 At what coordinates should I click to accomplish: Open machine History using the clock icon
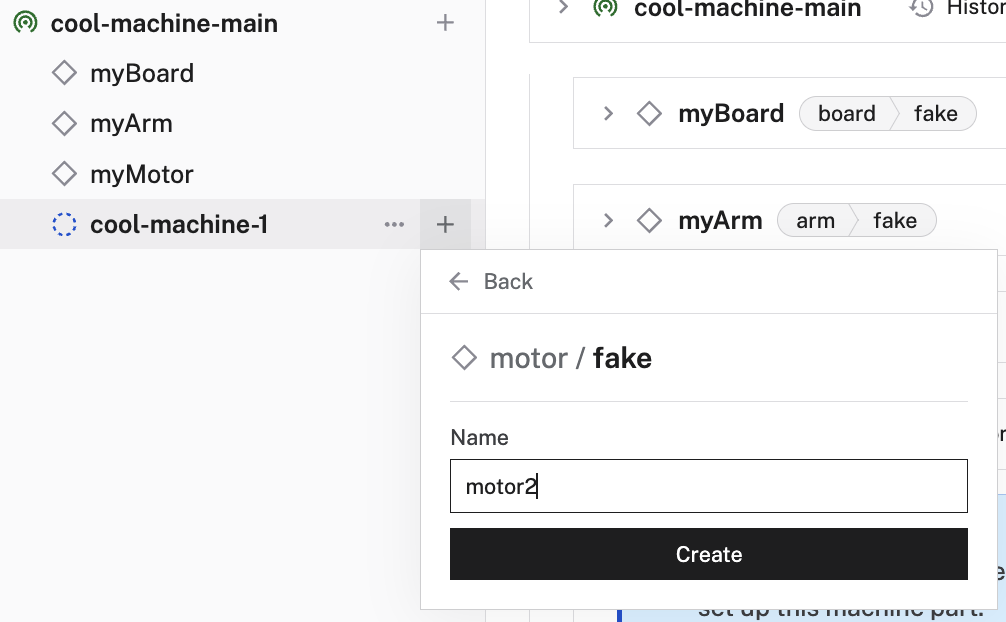[920, 10]
